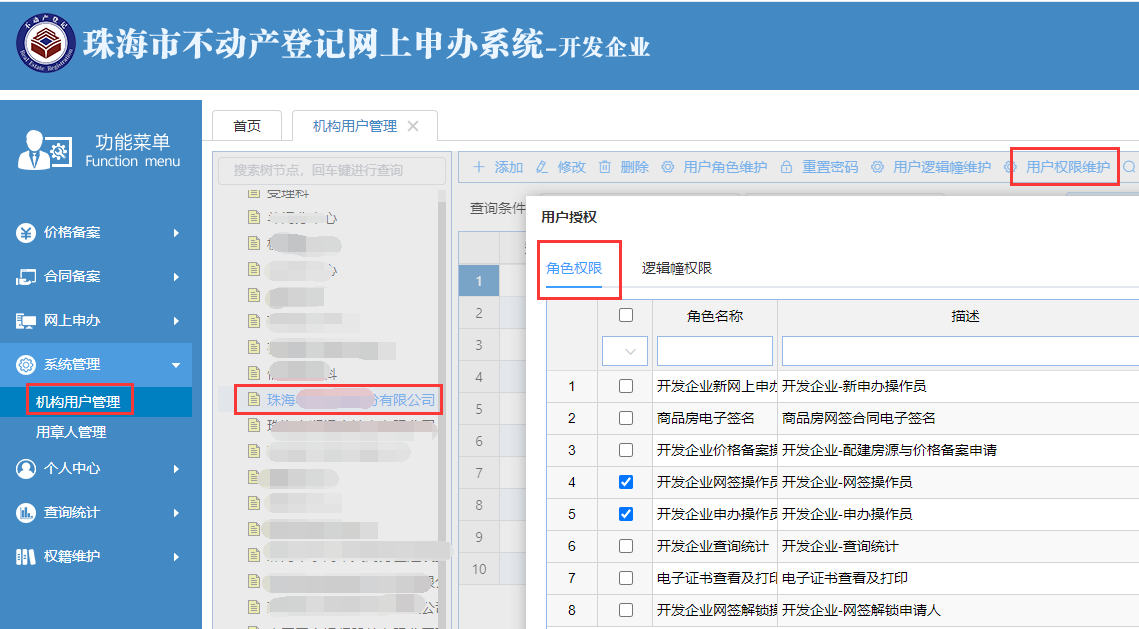Toggle the select-all checkbox in header
Screen dimensions: 1139x629
point(626,315)
